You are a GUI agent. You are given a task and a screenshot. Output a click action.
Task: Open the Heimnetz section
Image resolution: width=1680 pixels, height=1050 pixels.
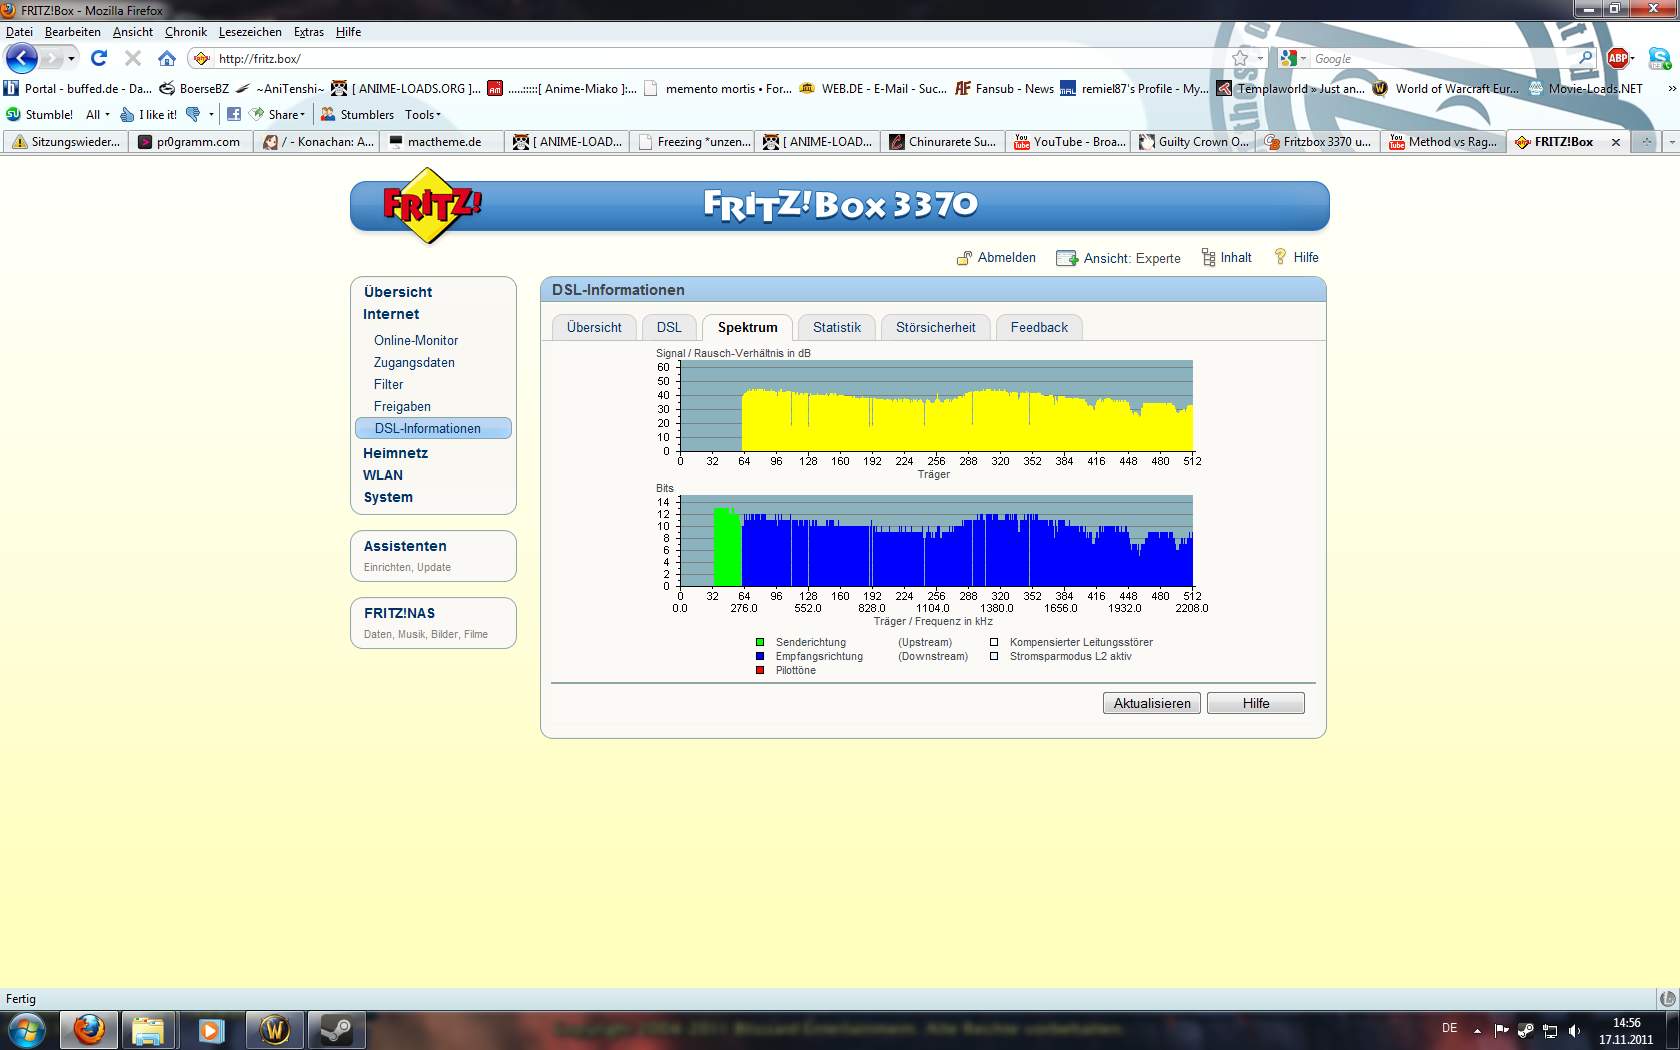(x=395, y=453)
